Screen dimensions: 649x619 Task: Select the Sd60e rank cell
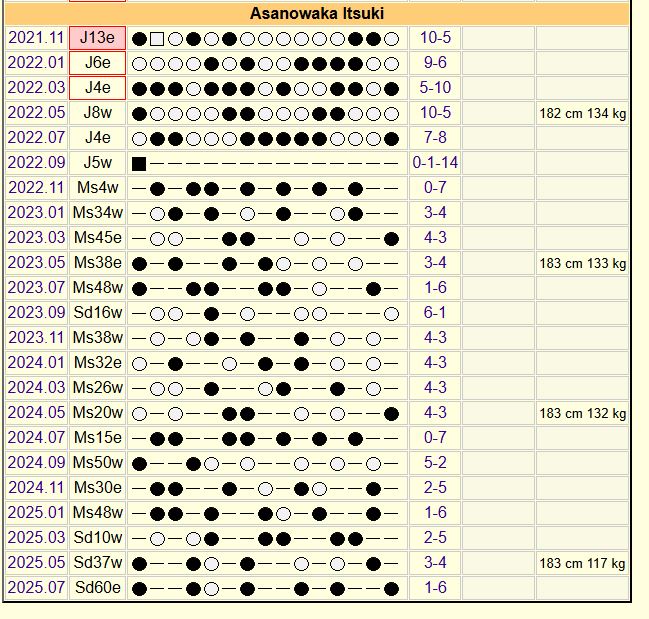coord(97,588)
